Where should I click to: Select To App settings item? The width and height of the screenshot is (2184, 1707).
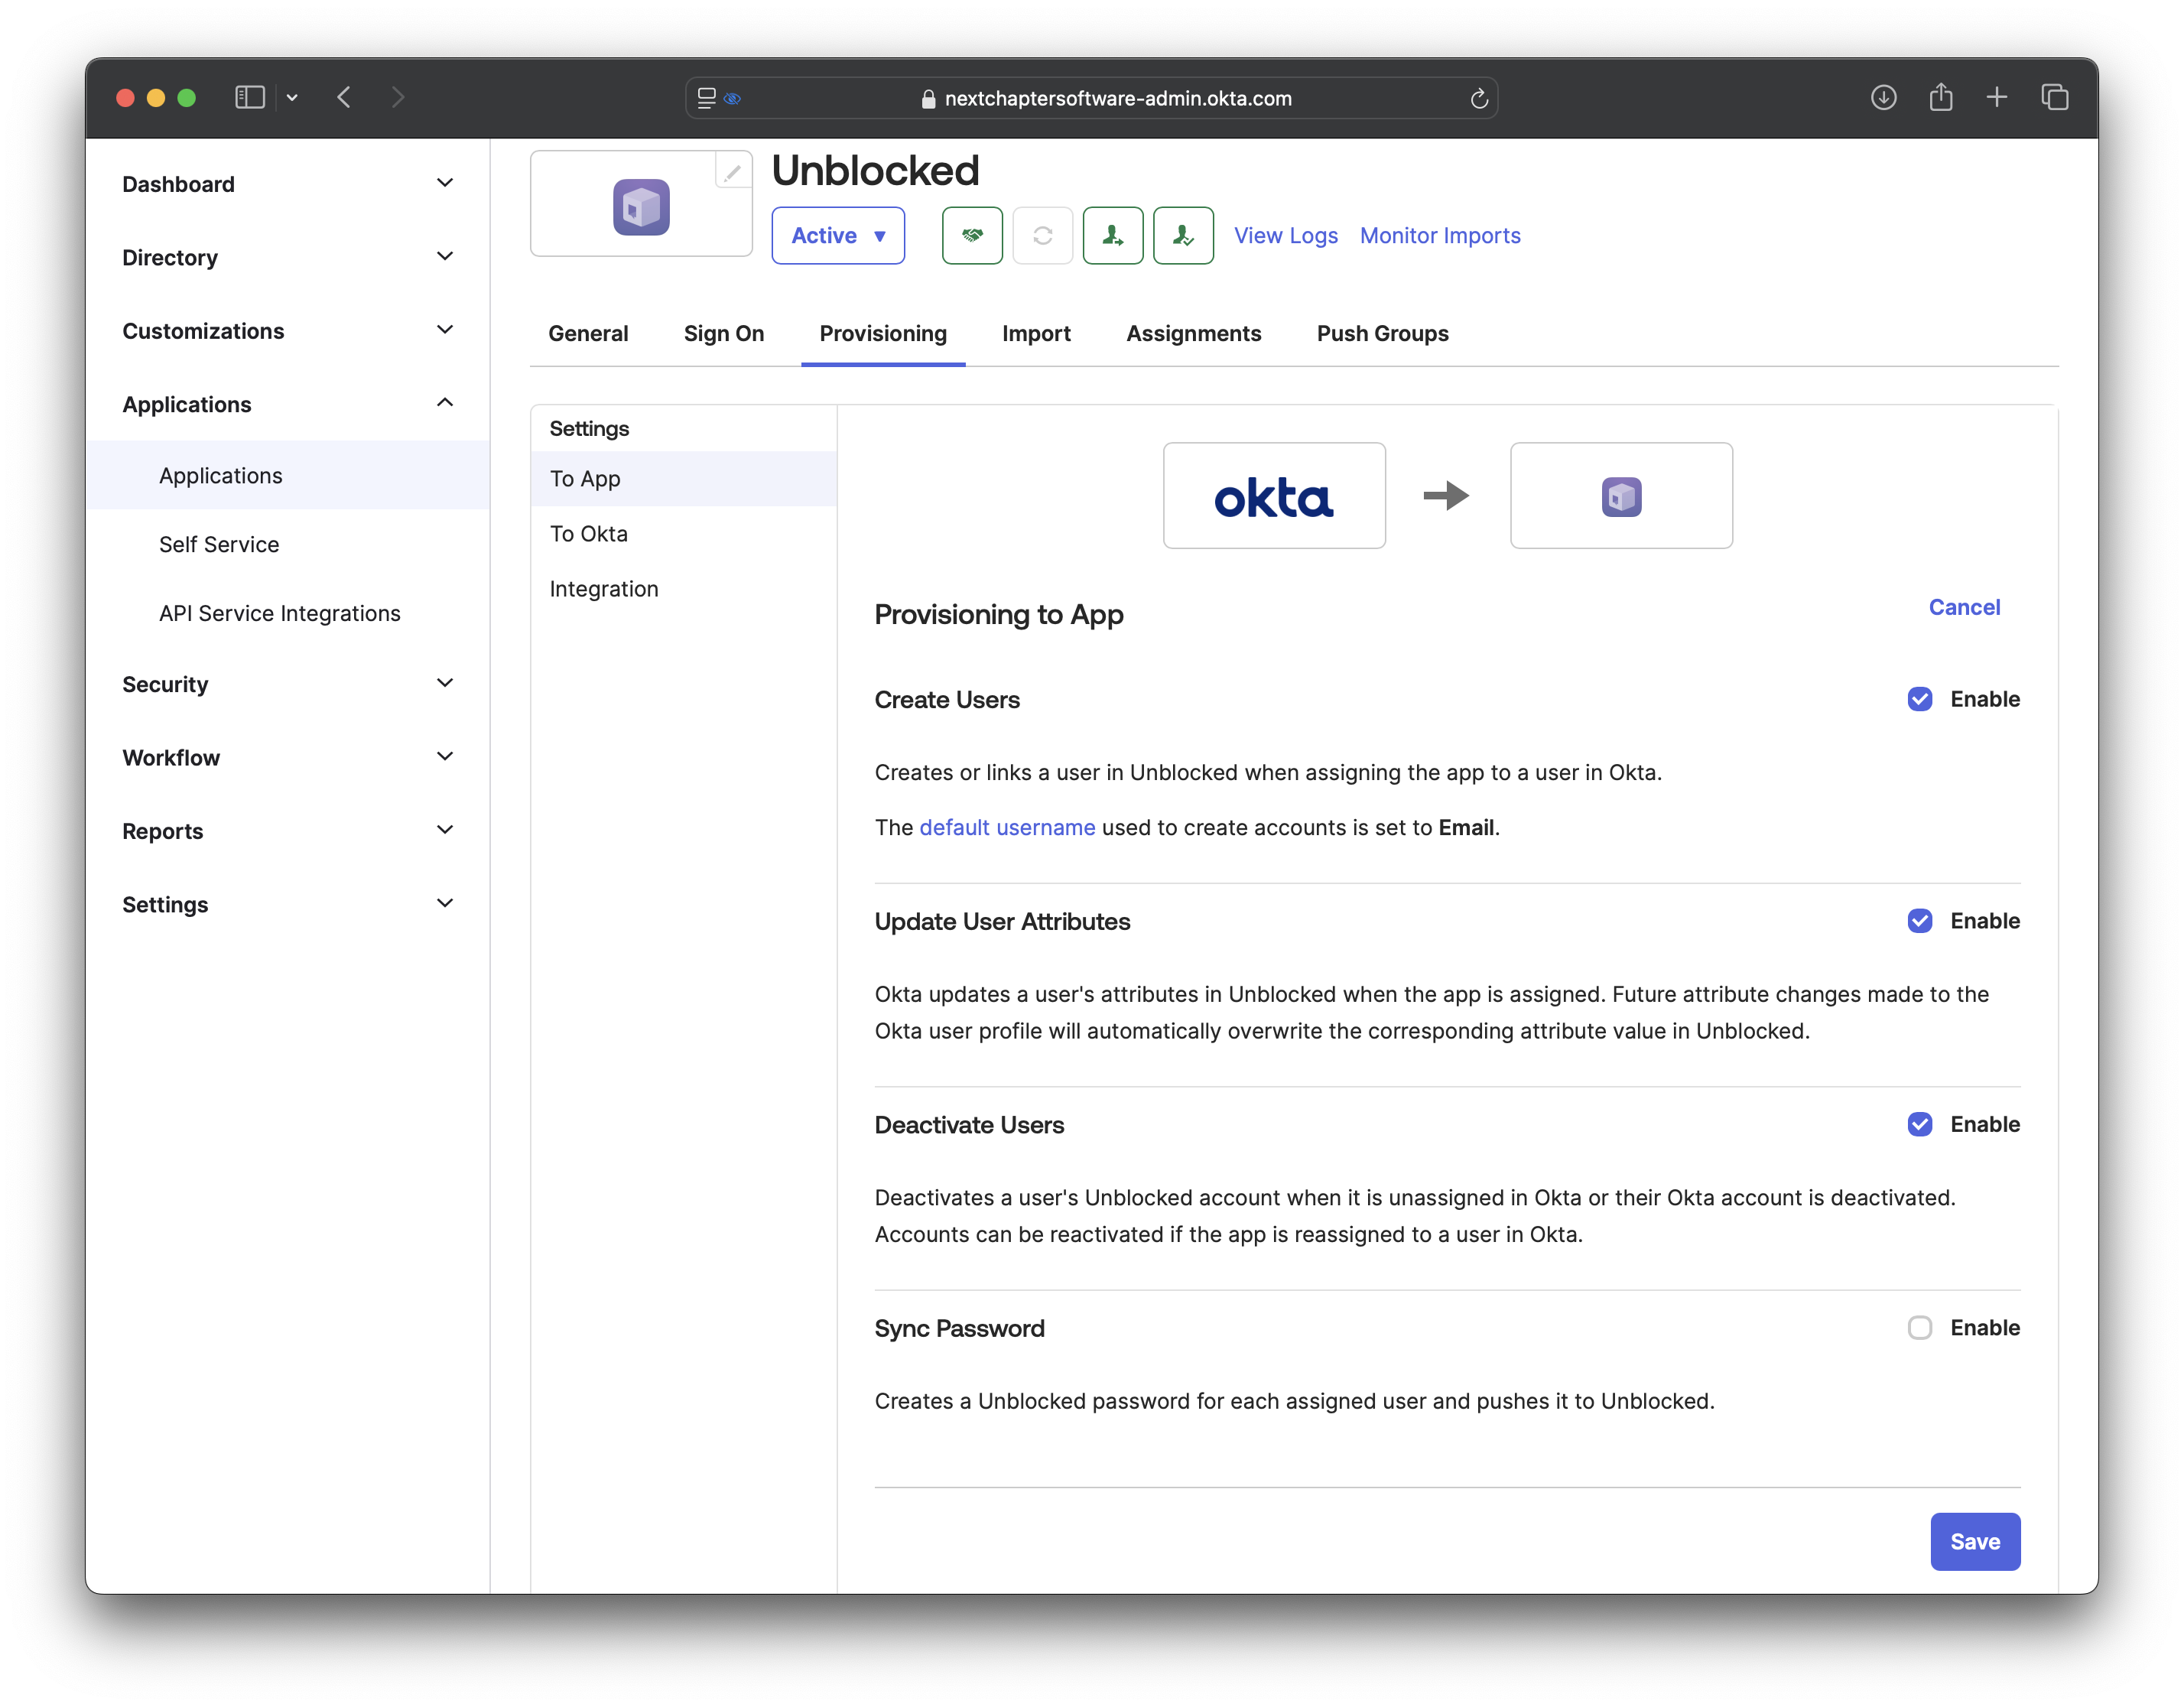[684, 479]
